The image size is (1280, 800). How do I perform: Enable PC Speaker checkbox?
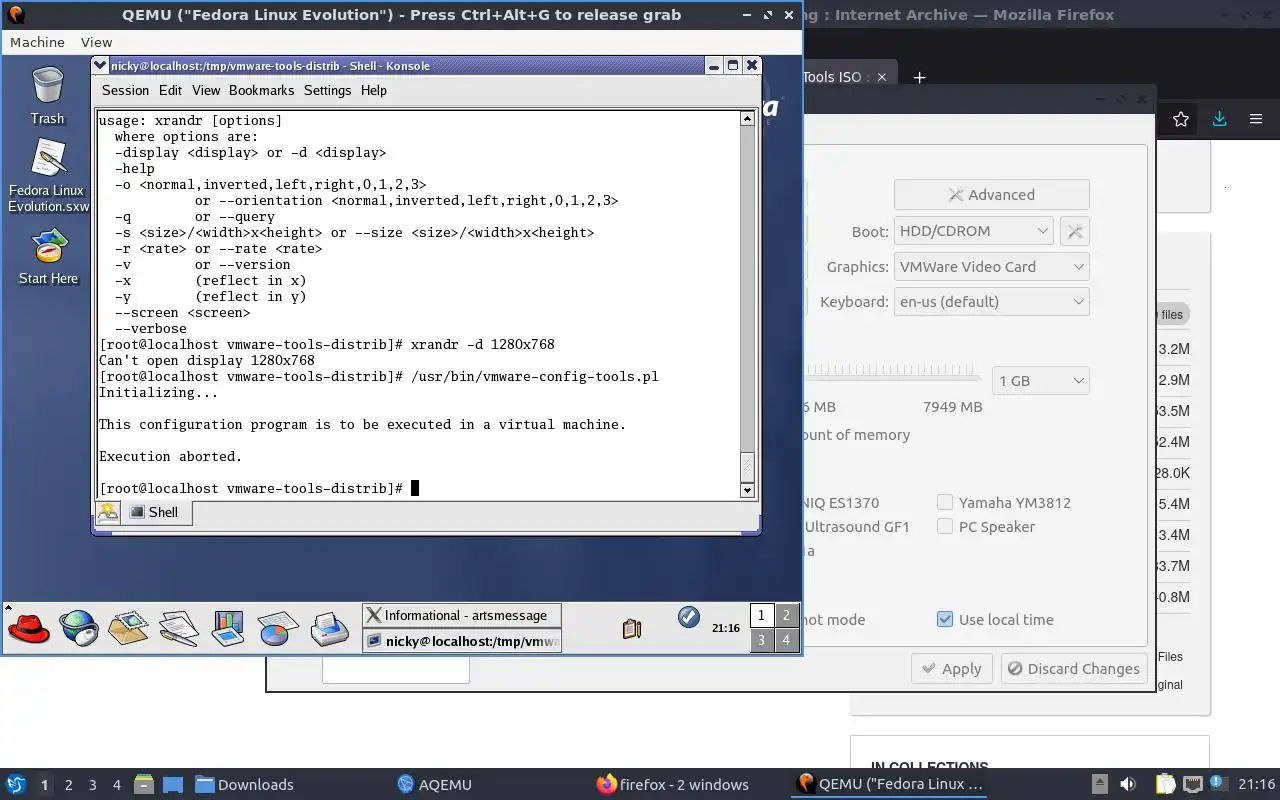pyautogui.click(x=945, y=526)
